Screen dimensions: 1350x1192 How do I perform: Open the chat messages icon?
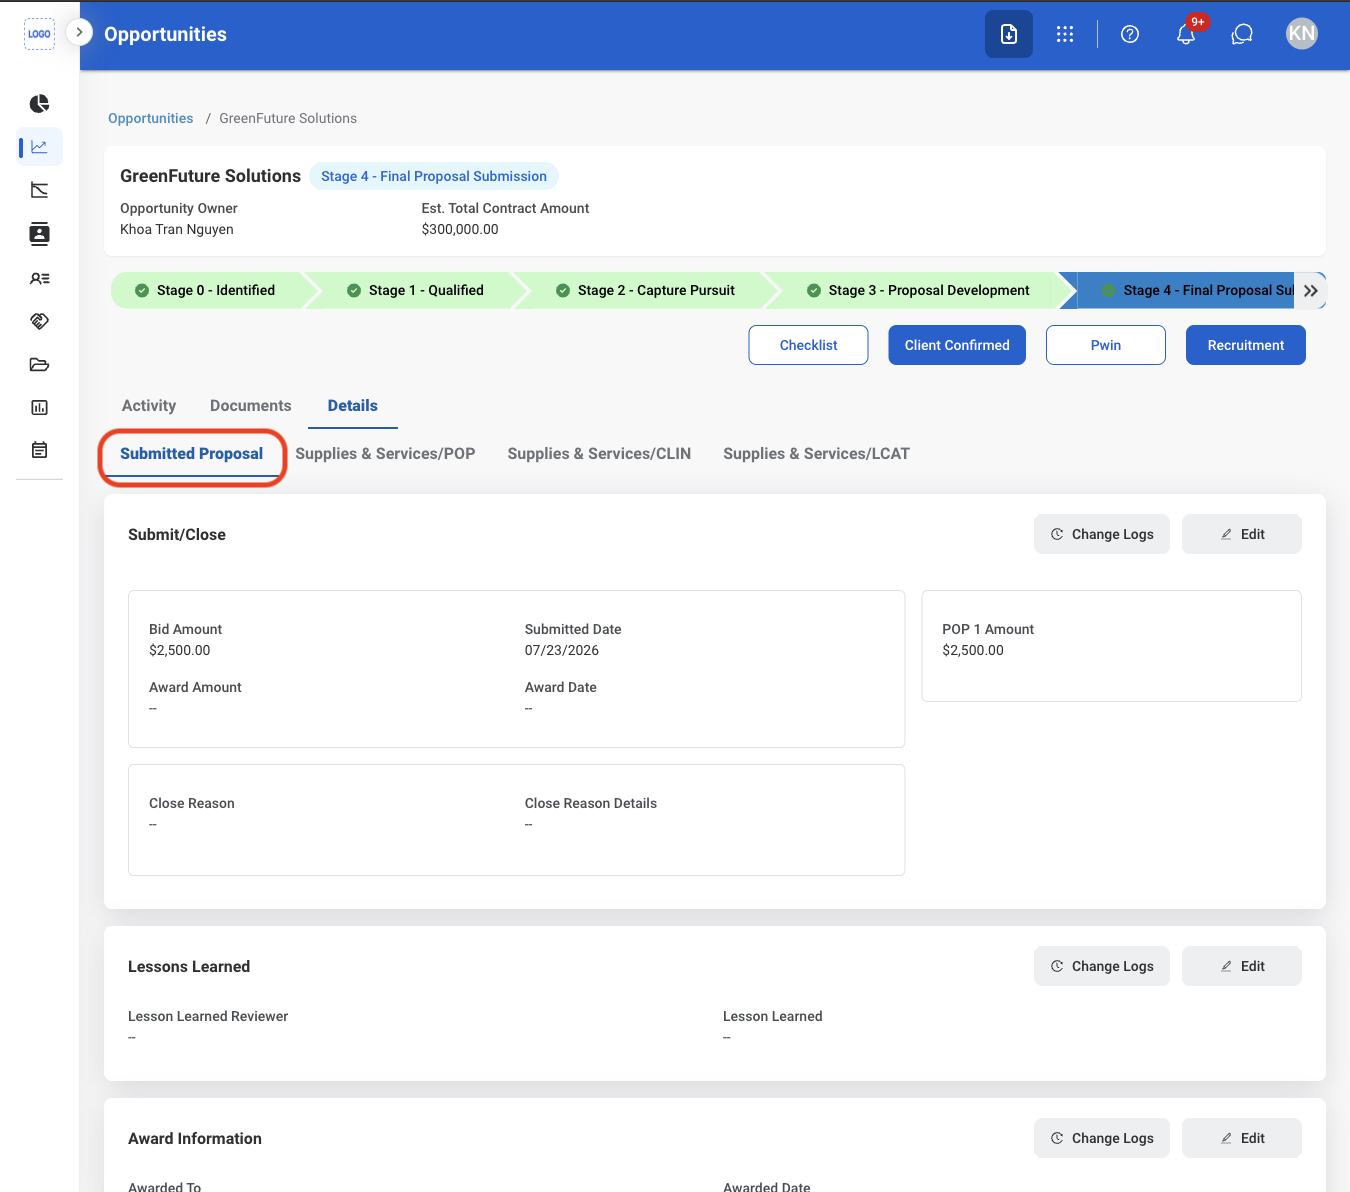click(x=1242, y=34)
